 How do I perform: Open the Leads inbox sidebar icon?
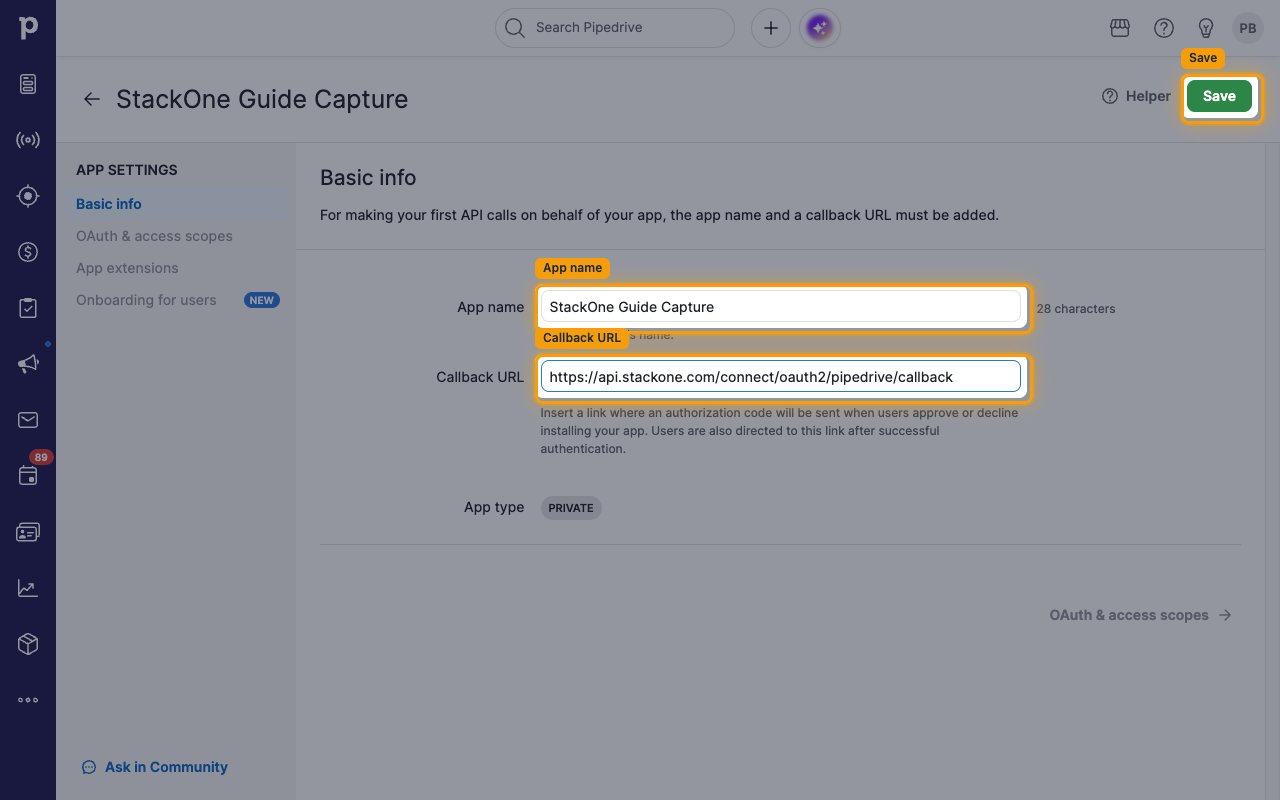(x=28, y=84)
